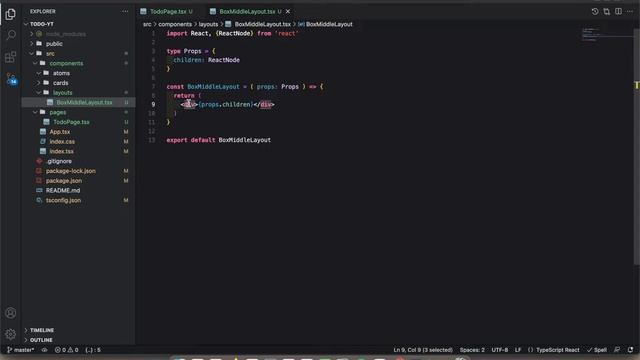Click components in the breadcrumb

pos(175,24)
